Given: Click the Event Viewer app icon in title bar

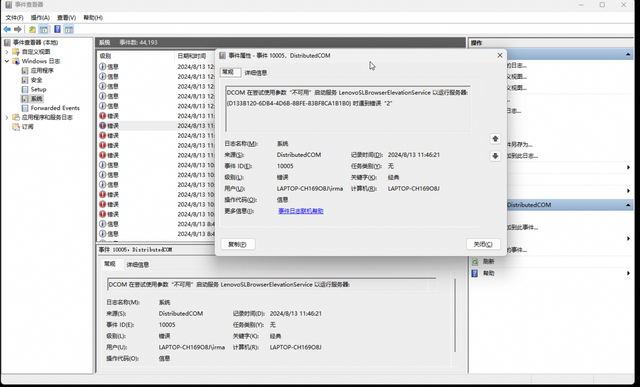Looking at the screenshot, I should [9, 5].
